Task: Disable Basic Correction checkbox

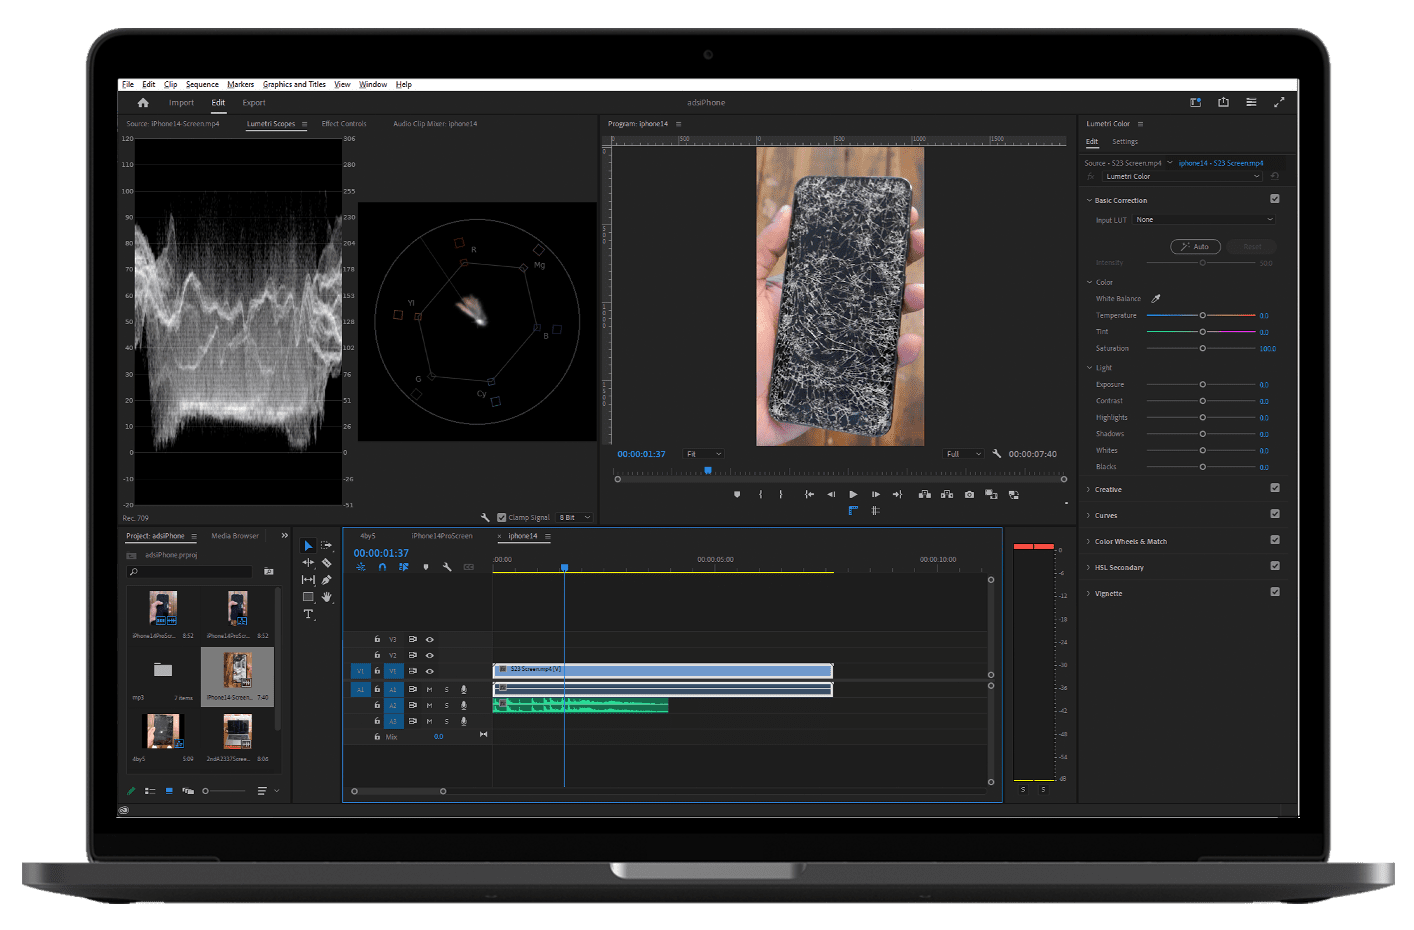Action: (x=1275, y=199)
